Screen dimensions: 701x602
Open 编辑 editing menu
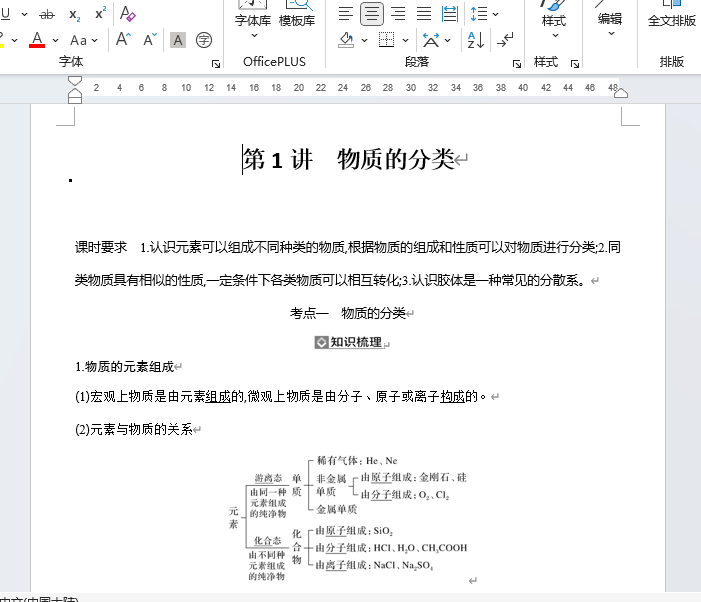click(610, 20)
